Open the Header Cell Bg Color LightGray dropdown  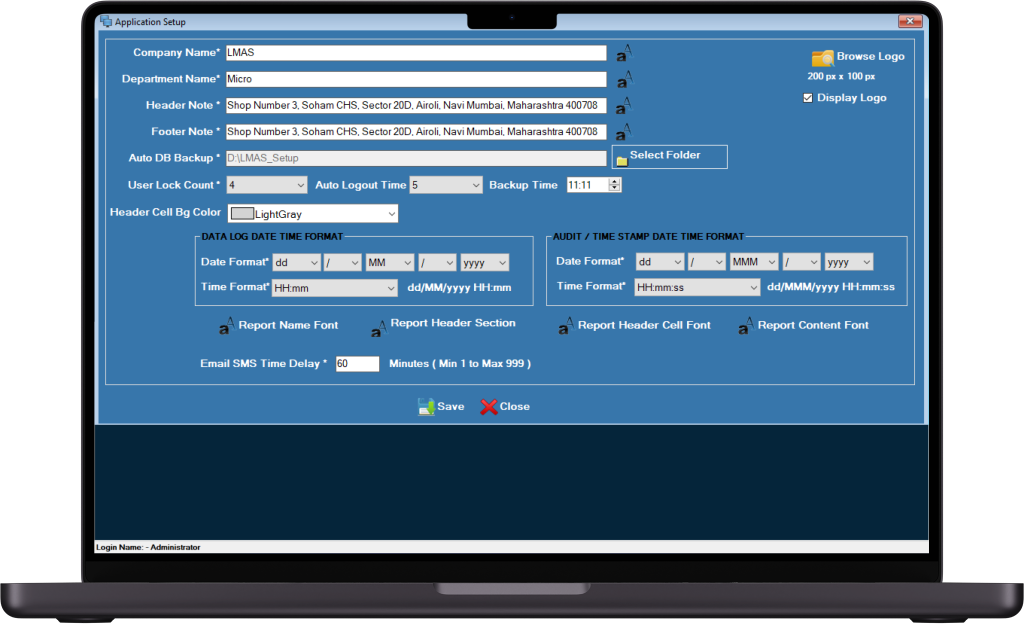pos(313,213)
